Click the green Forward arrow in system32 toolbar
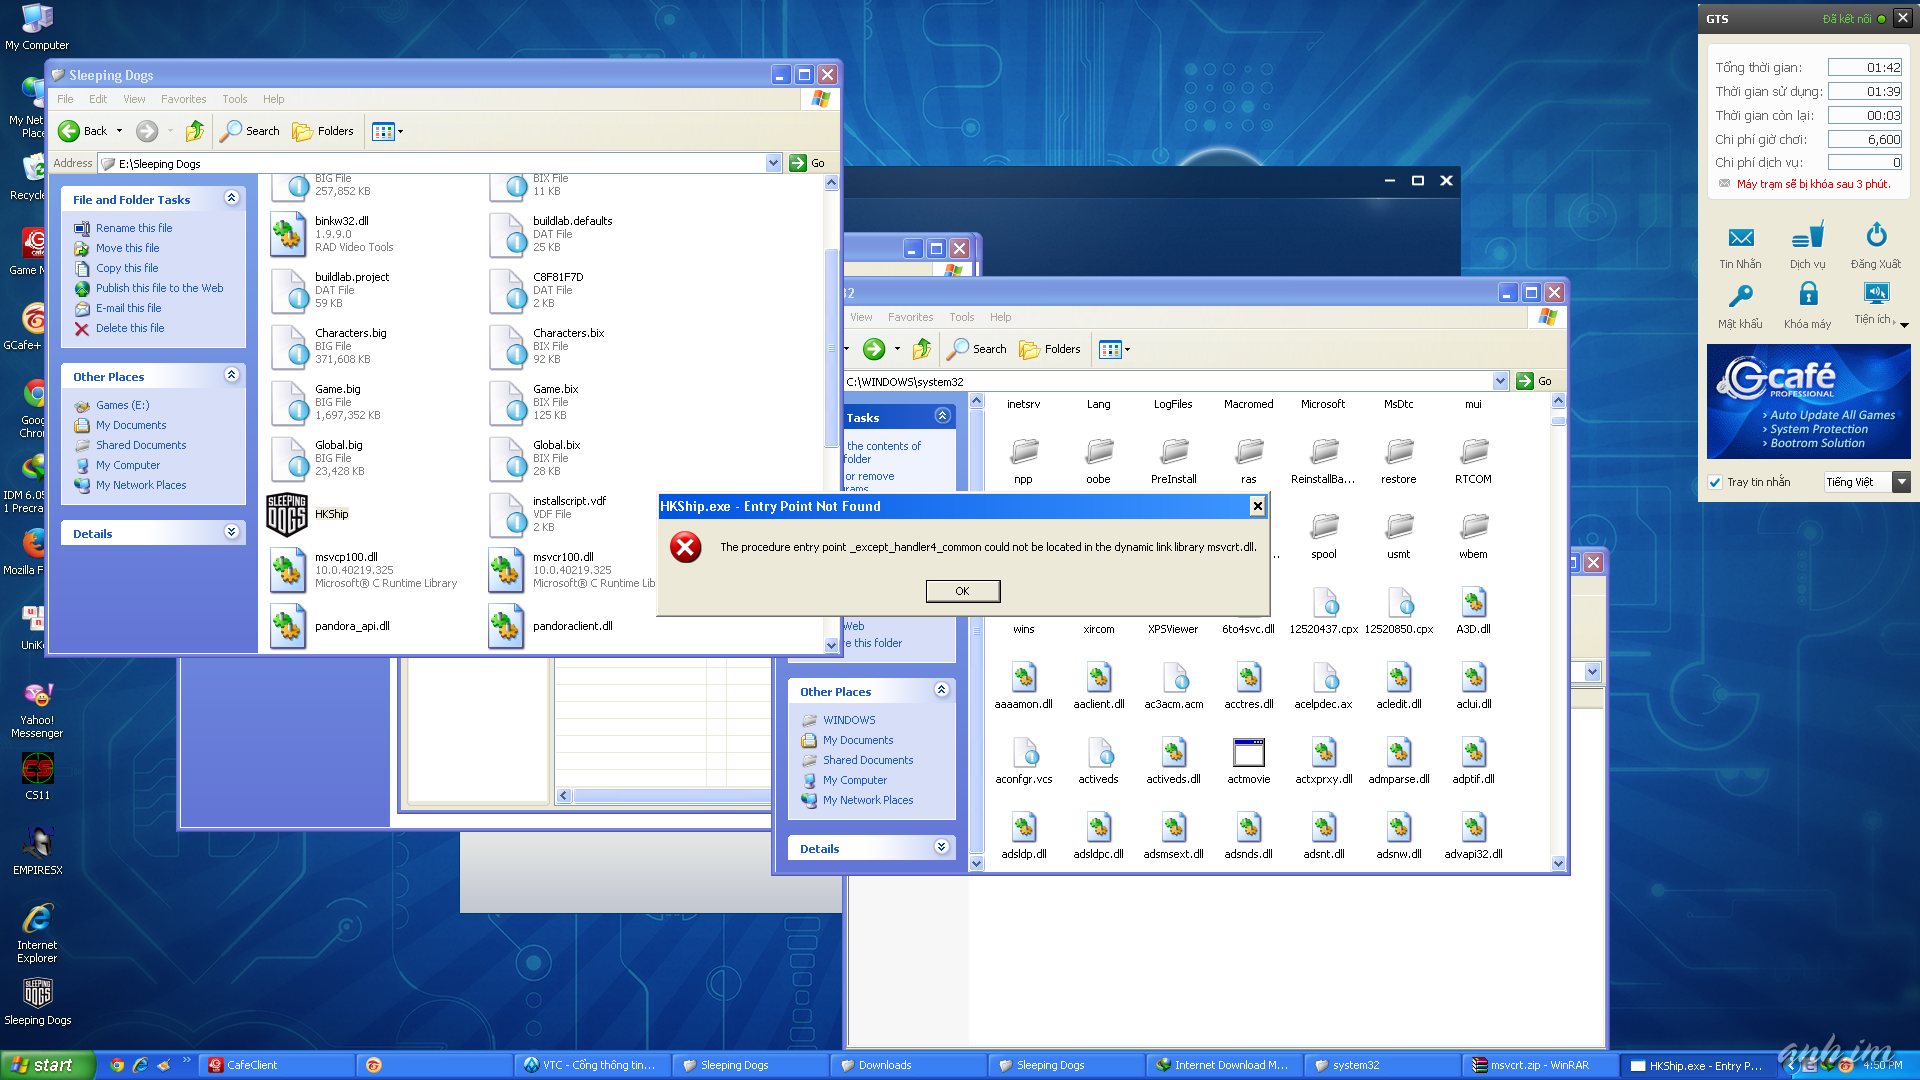This screenshot has height=1080, width=1920. pos(874,349)
